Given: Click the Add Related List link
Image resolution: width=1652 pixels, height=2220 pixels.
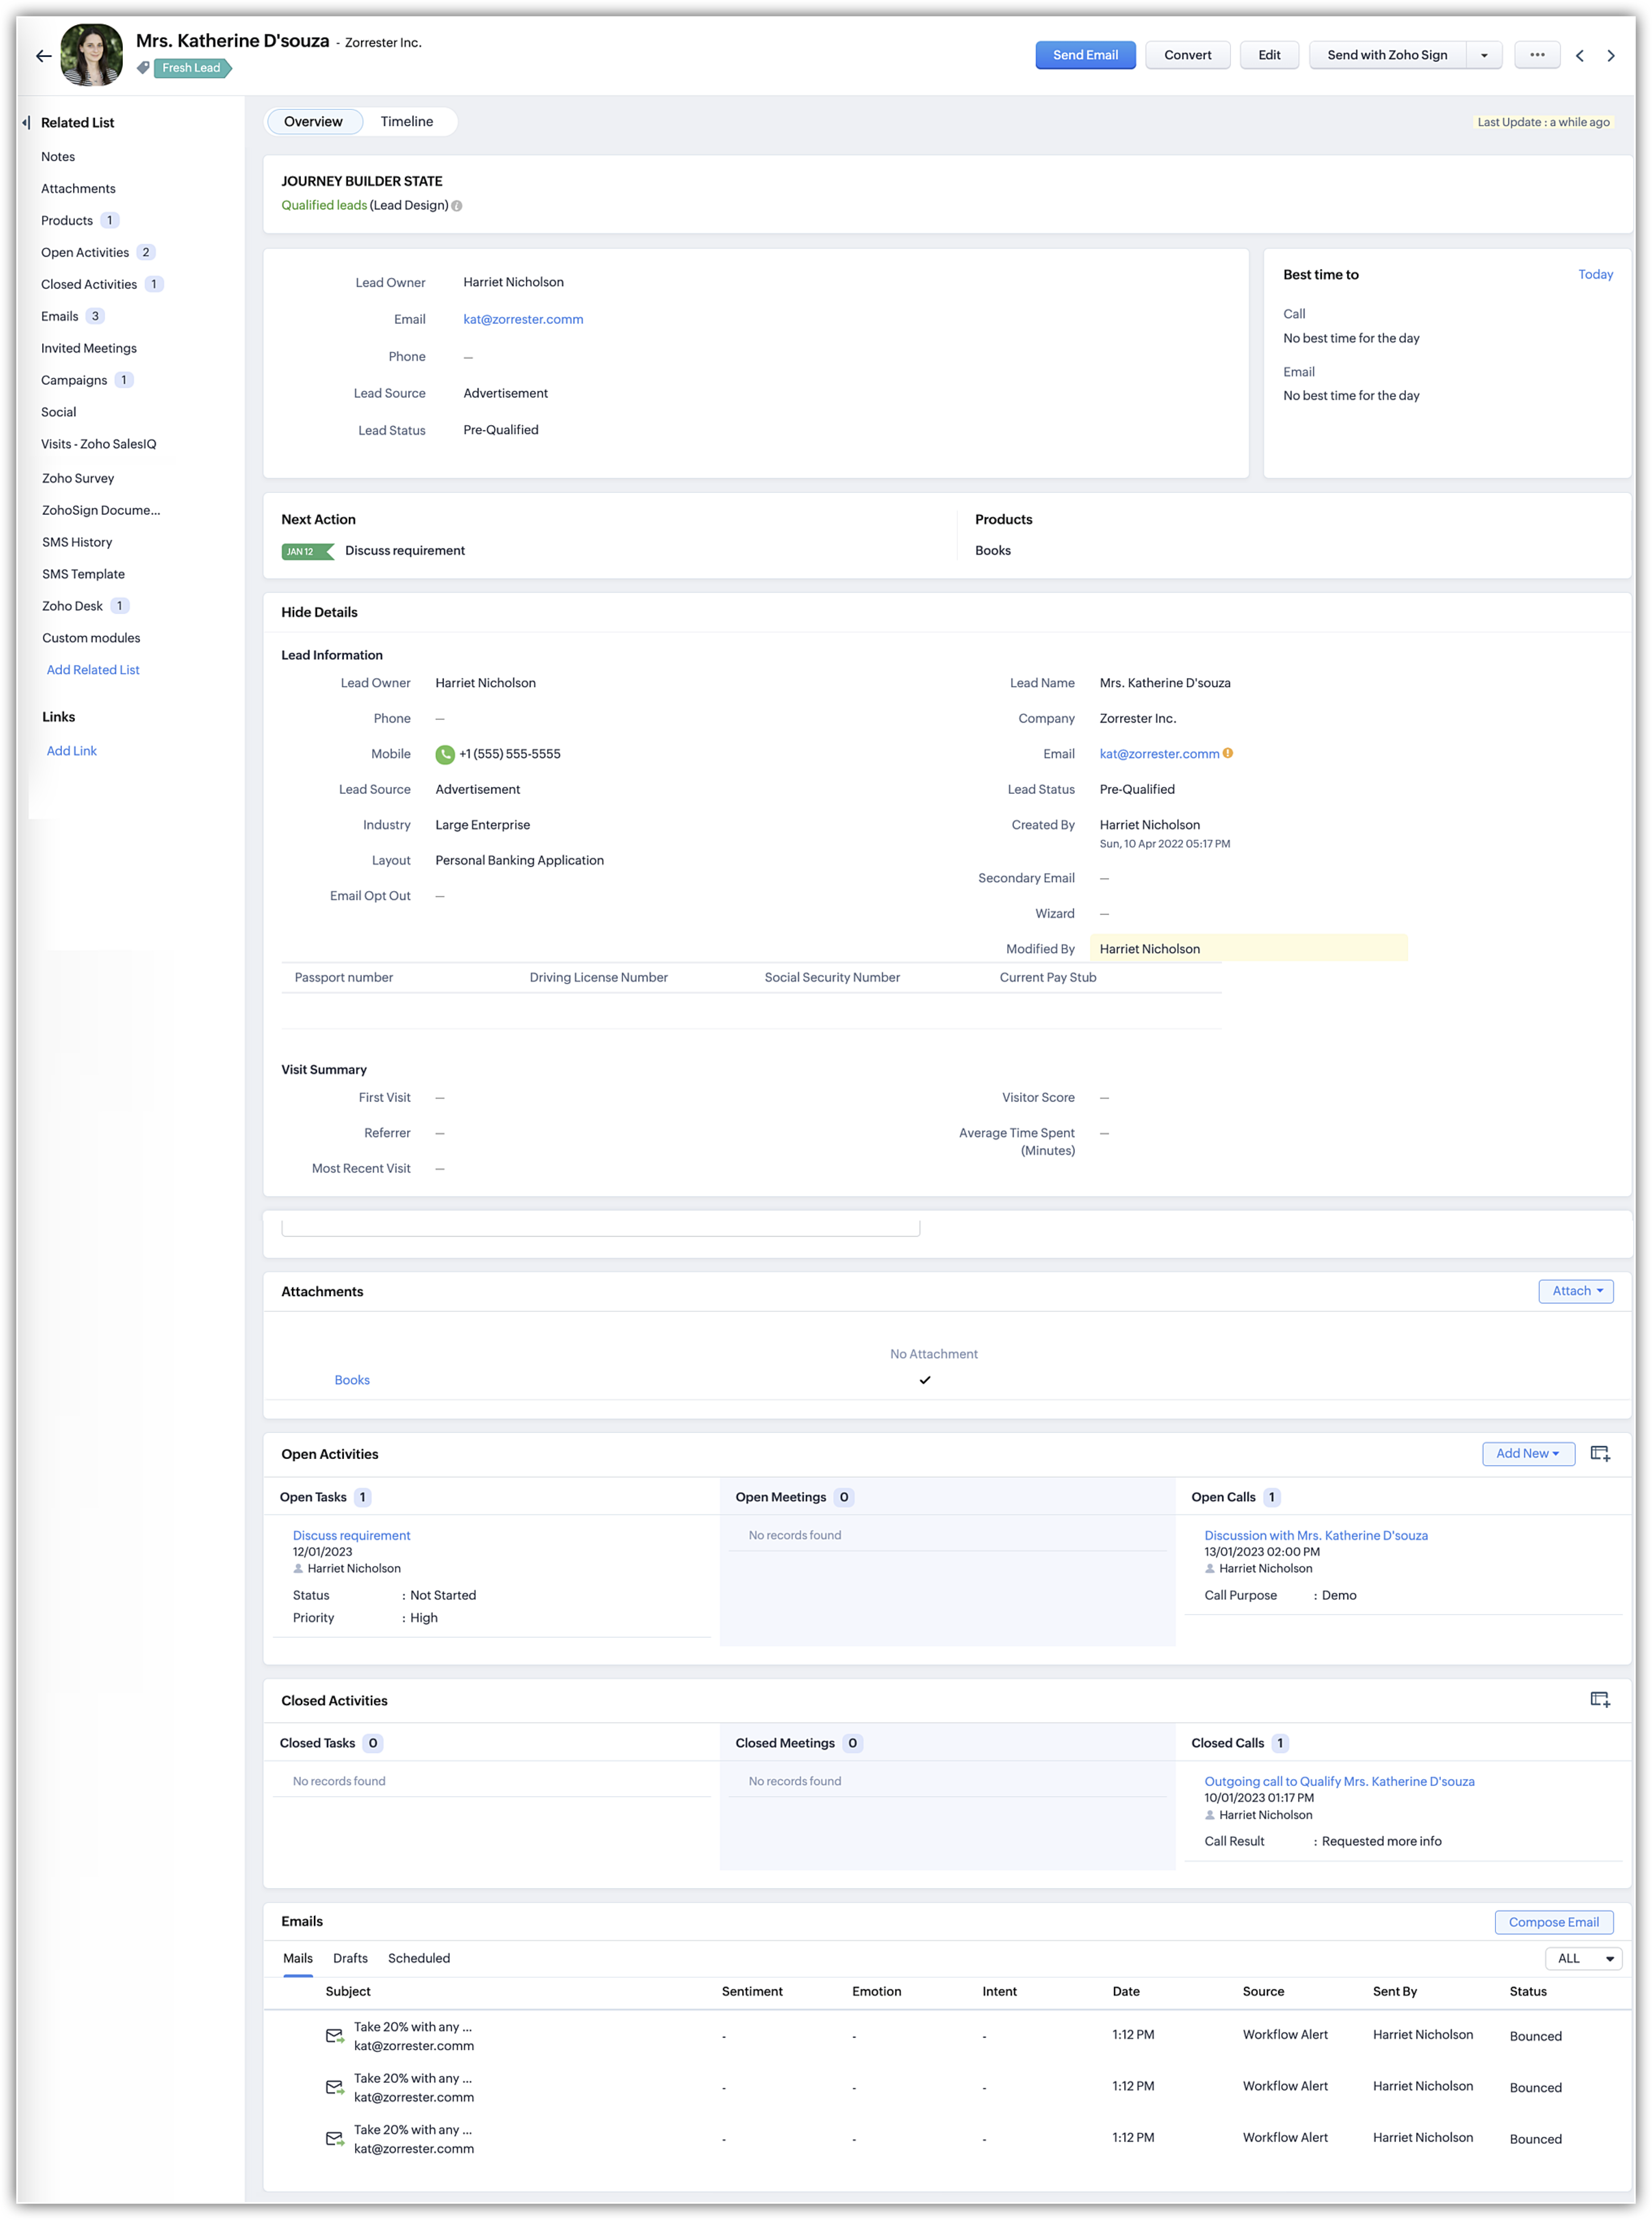Looking at the screenshot, I should coord(93,670).
